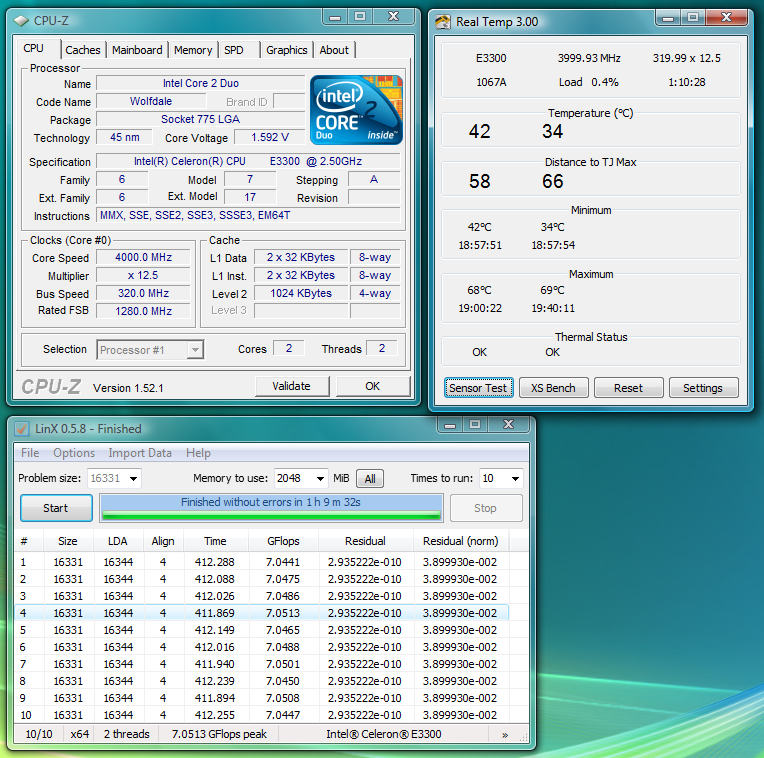Open the Mainboard tab in CPU-Z

point(137,50)
